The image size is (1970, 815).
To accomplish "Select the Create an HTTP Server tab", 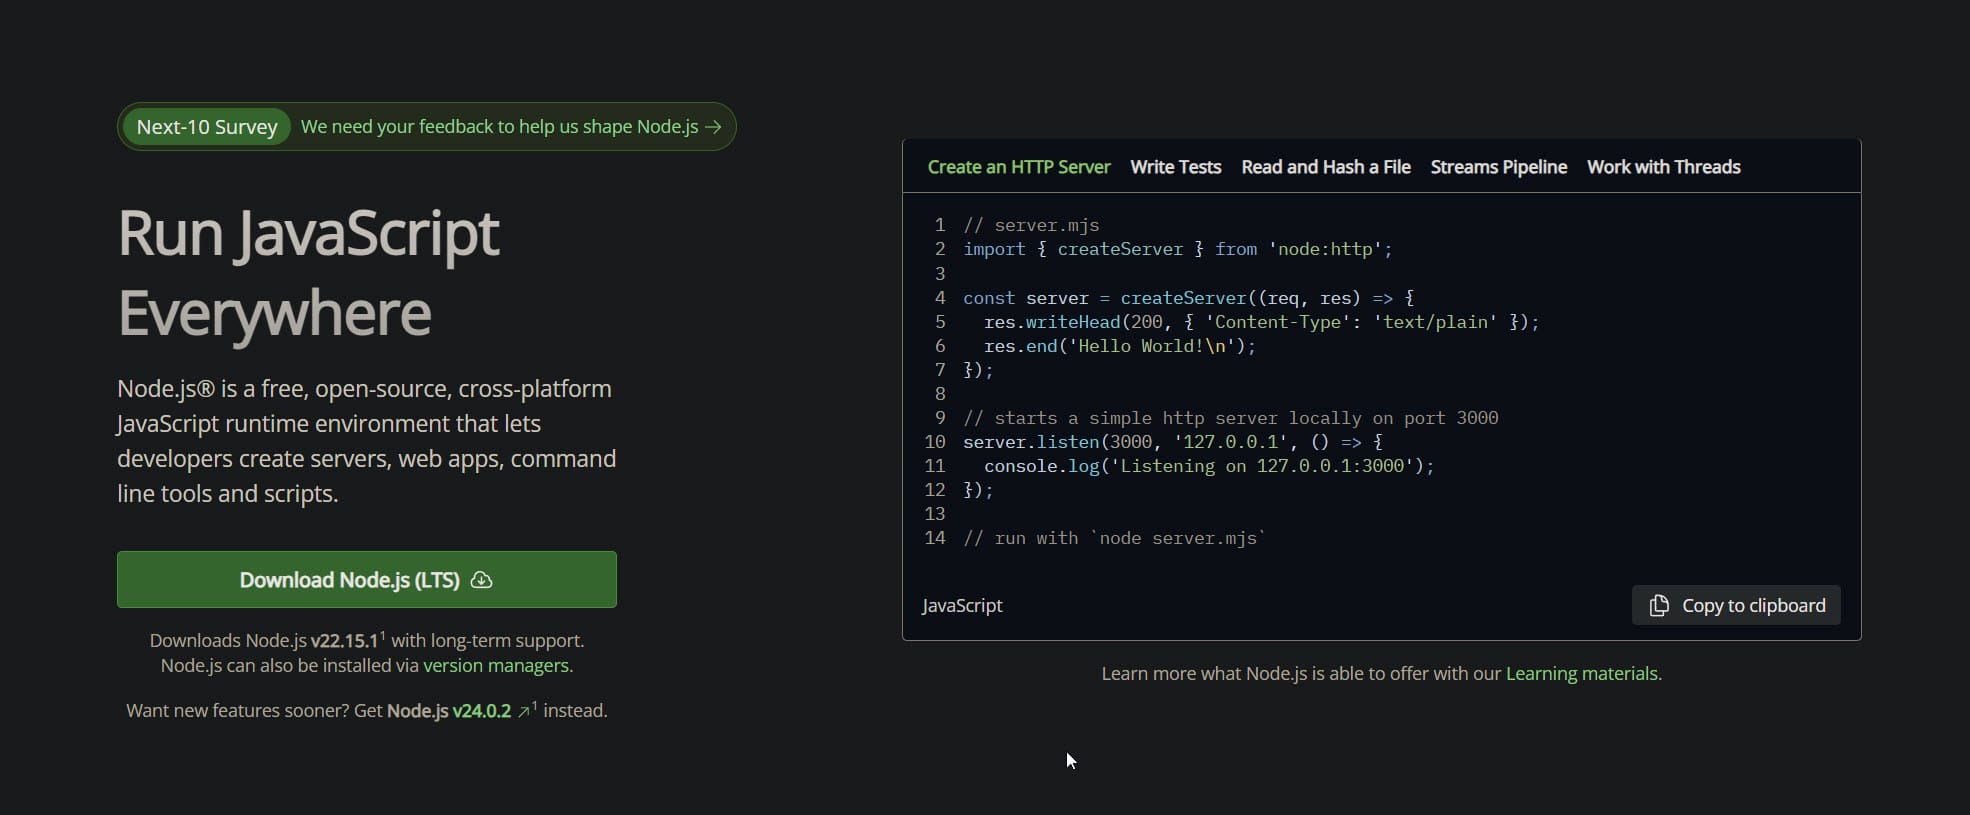I will click(x=1018, y=167).
